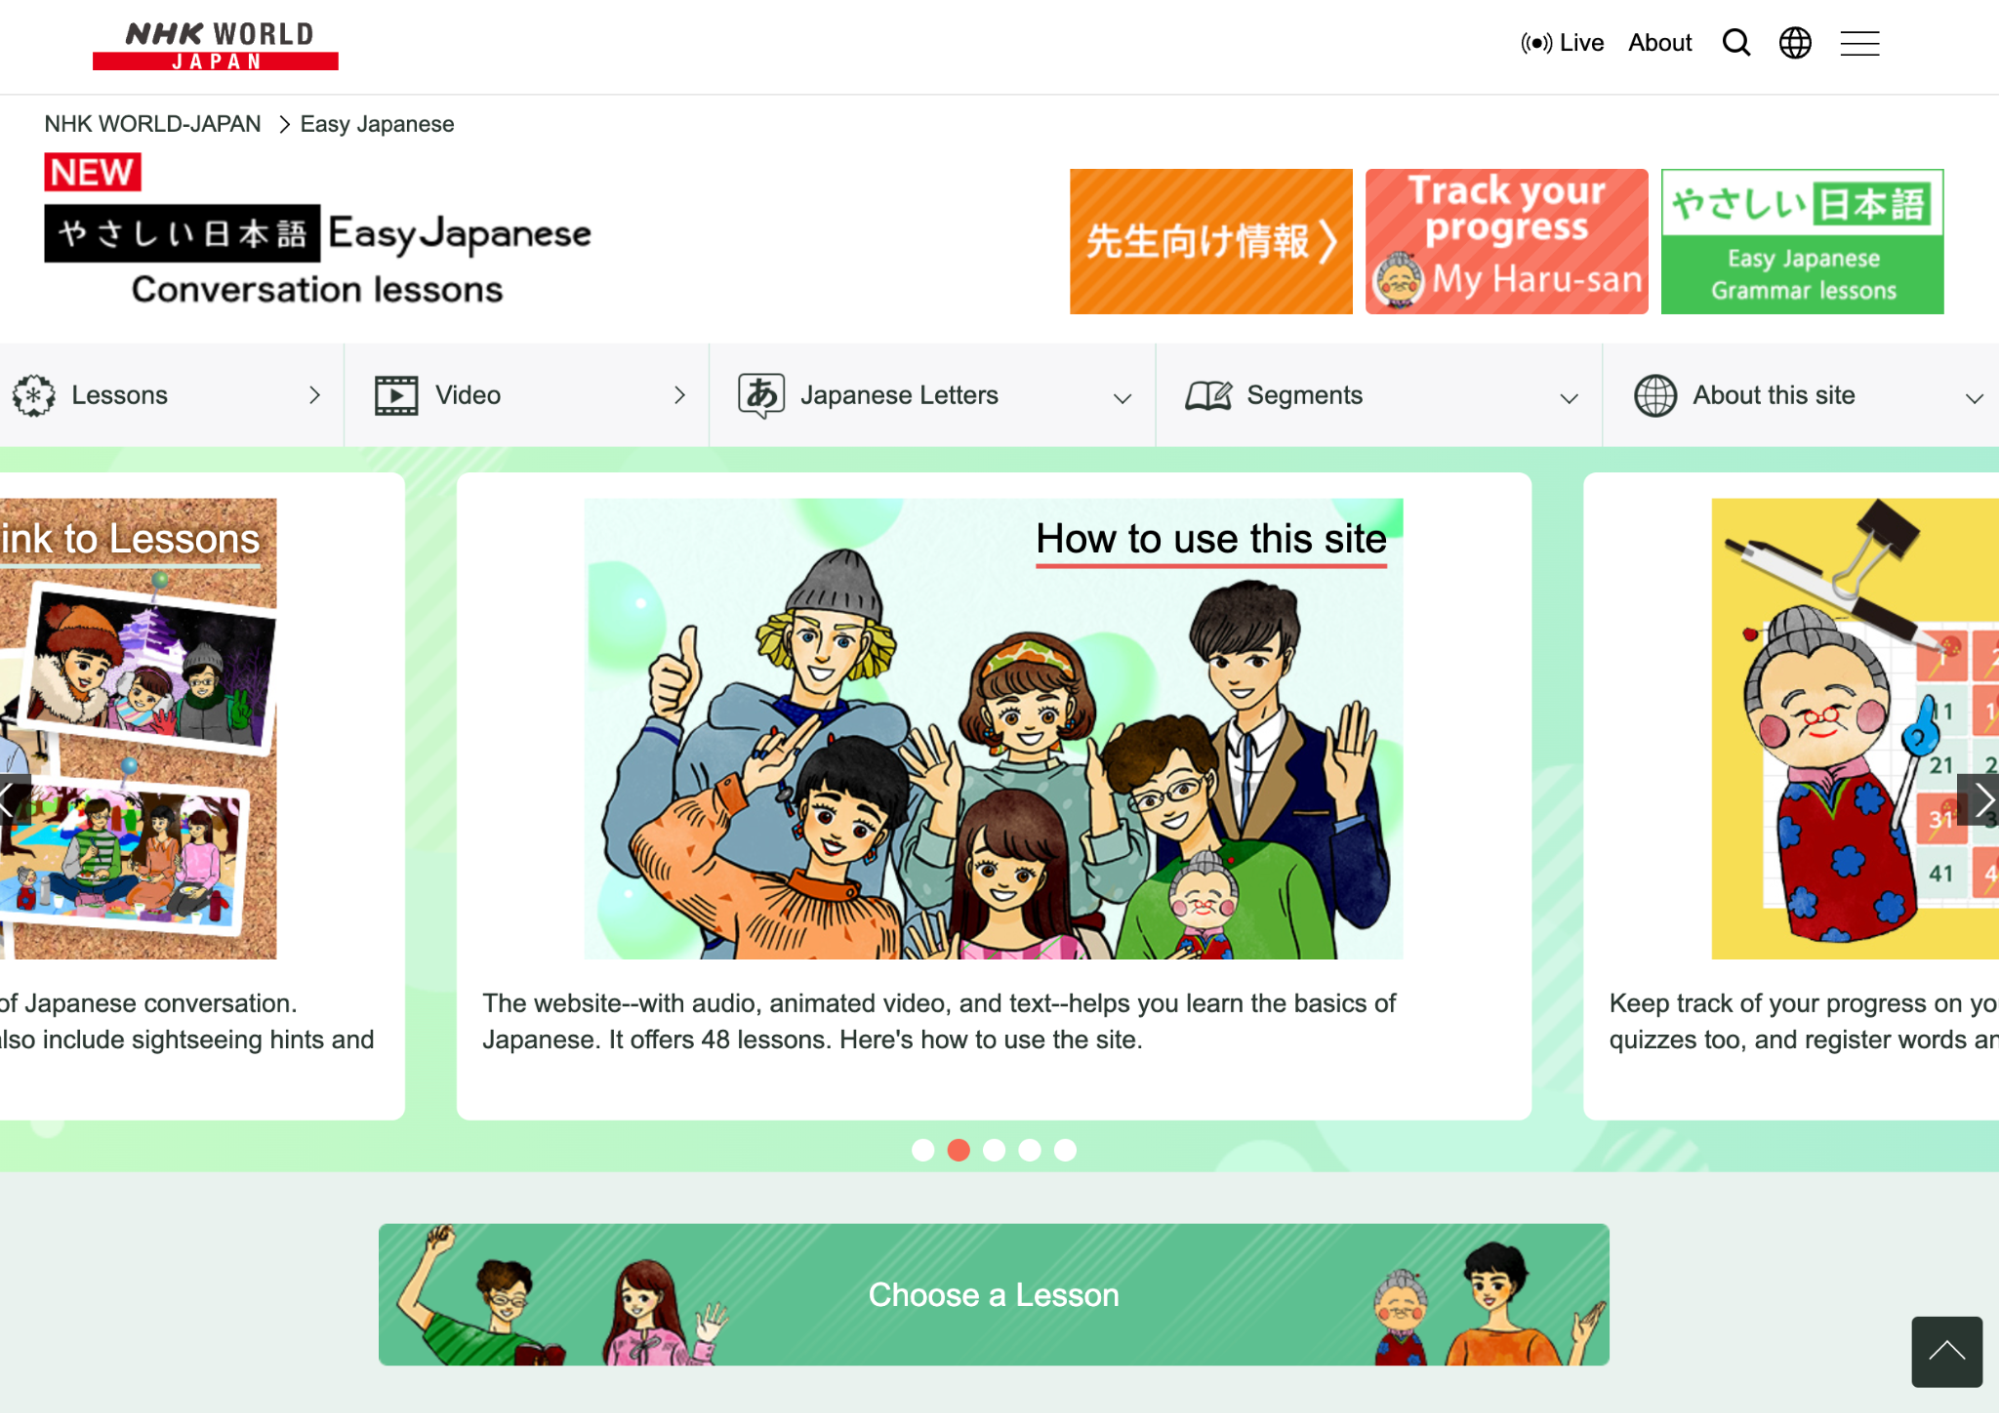Screen dimensions: 1999x1414
Task: Click the Segments open-book icon
Action: [x=1208, y=396]
